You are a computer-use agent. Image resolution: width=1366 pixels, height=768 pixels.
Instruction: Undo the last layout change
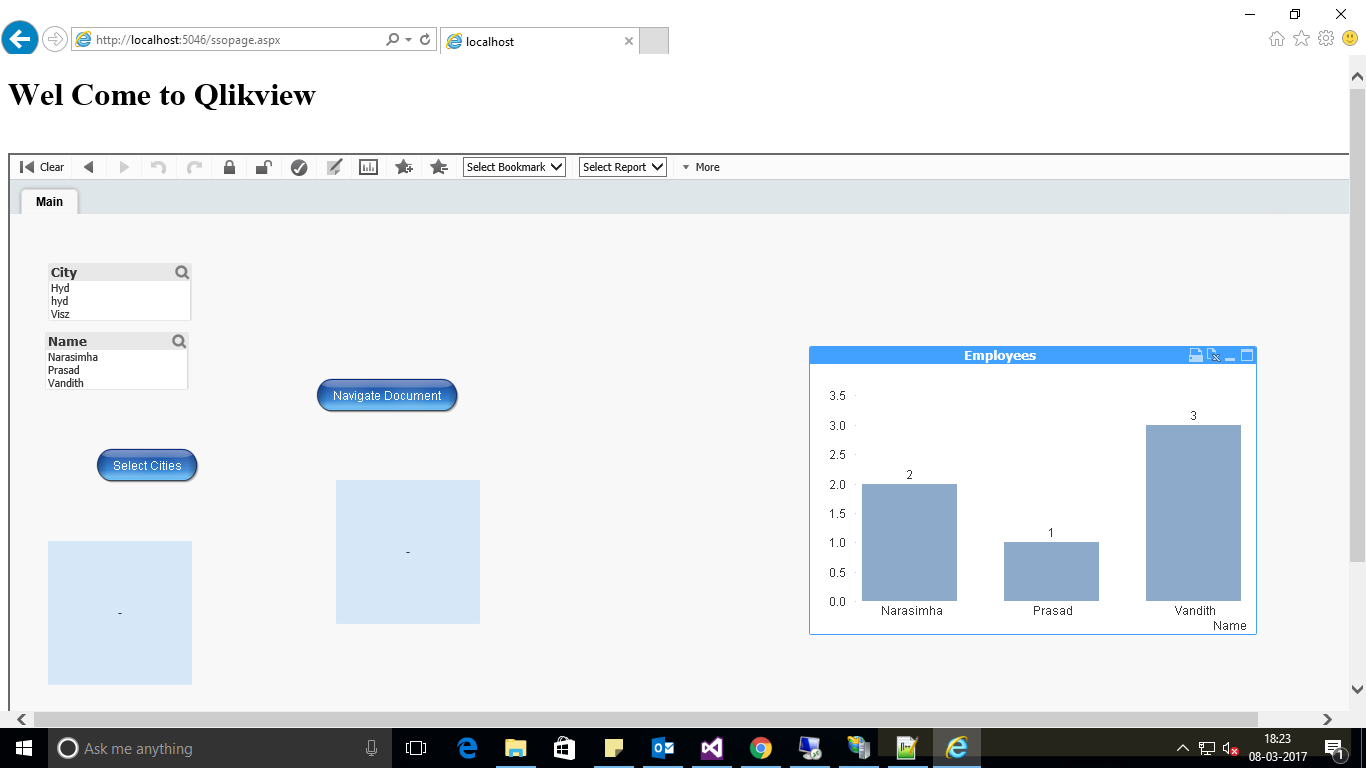click(x=158, y=167)
